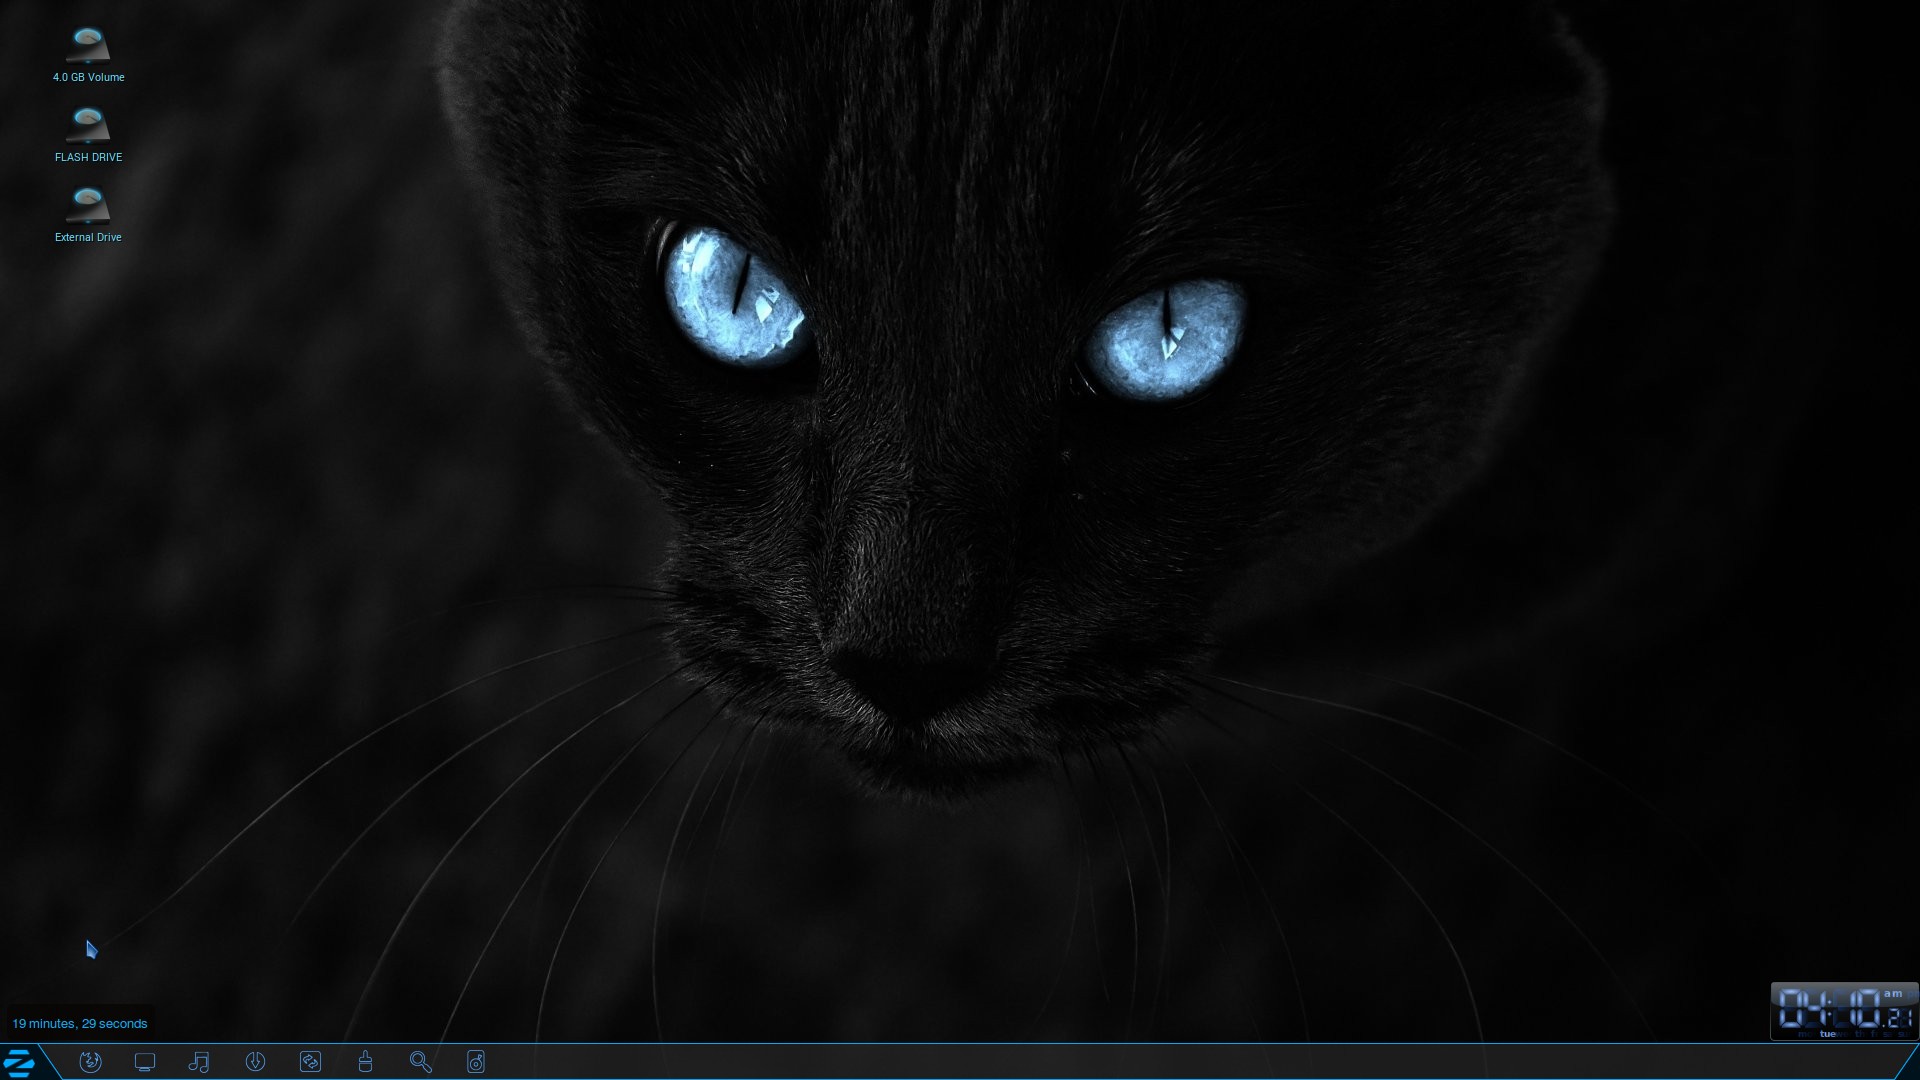Click the clock's small seconds display

[1900, 1018]
